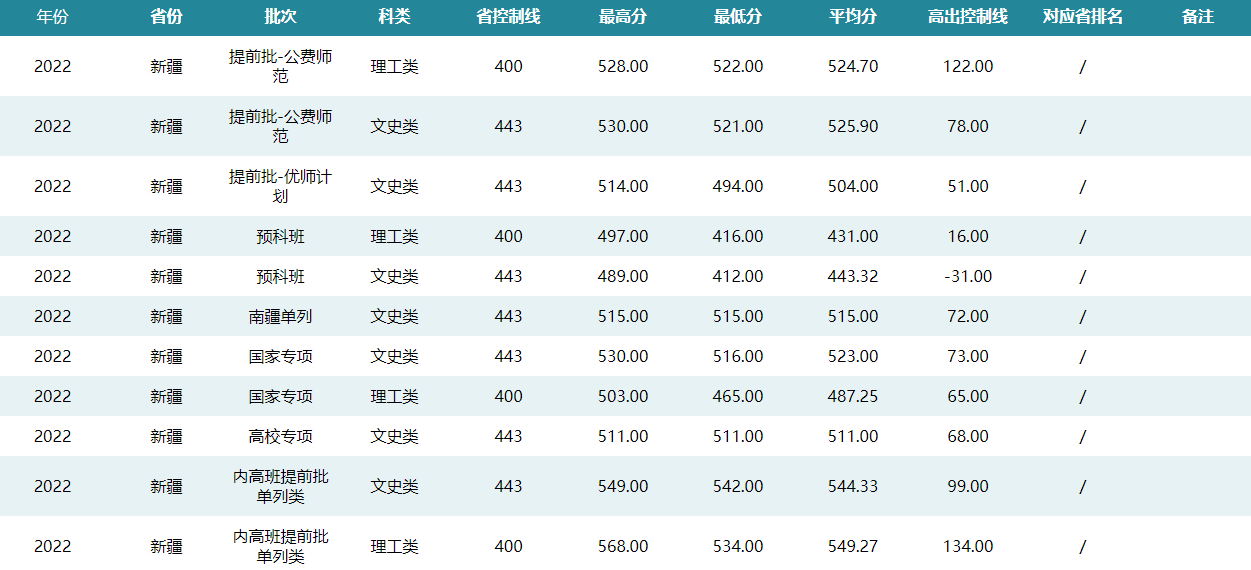This screenshot has height=570, width=1251.
Task: Click the 122.00 cell in first row
Action: click(968, 66)
